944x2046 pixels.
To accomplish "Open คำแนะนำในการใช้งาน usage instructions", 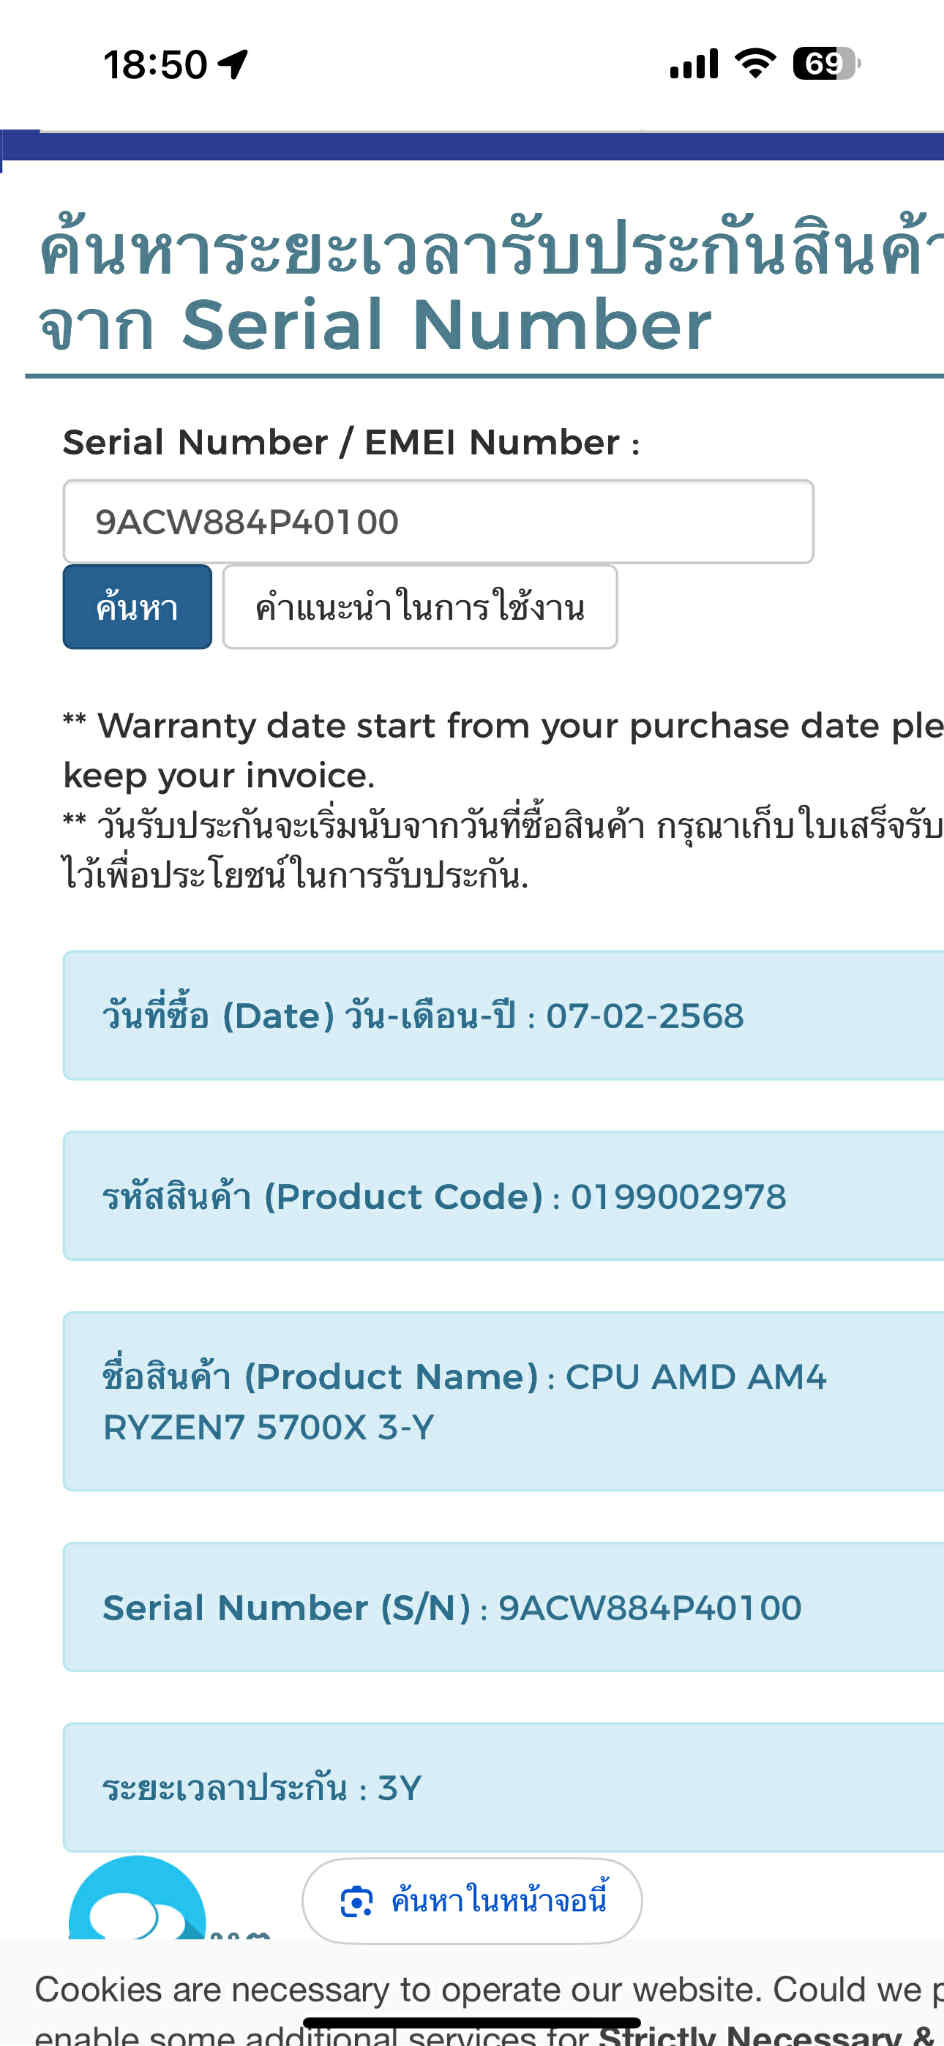I will click(x=420, y=608).
